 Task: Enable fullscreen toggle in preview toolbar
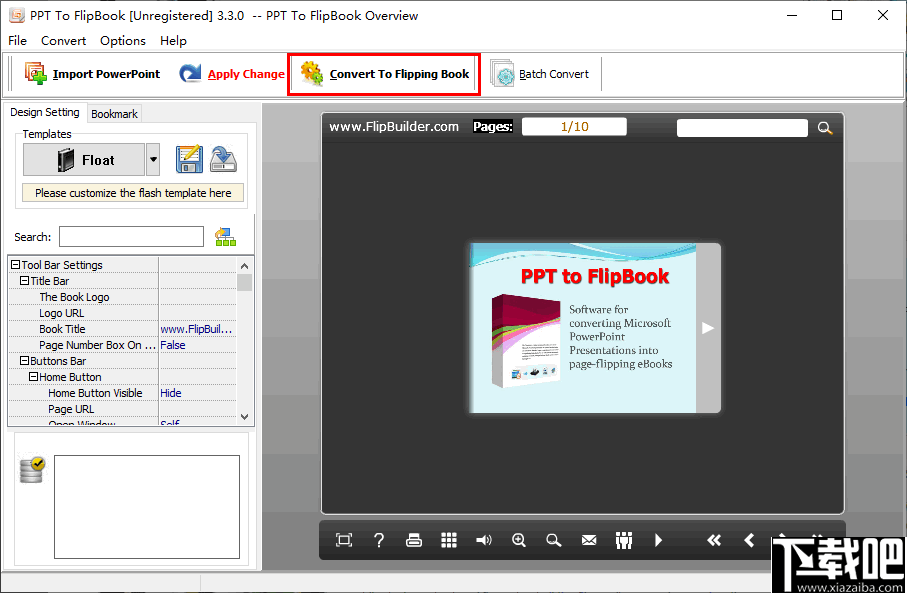coord(343,540)
